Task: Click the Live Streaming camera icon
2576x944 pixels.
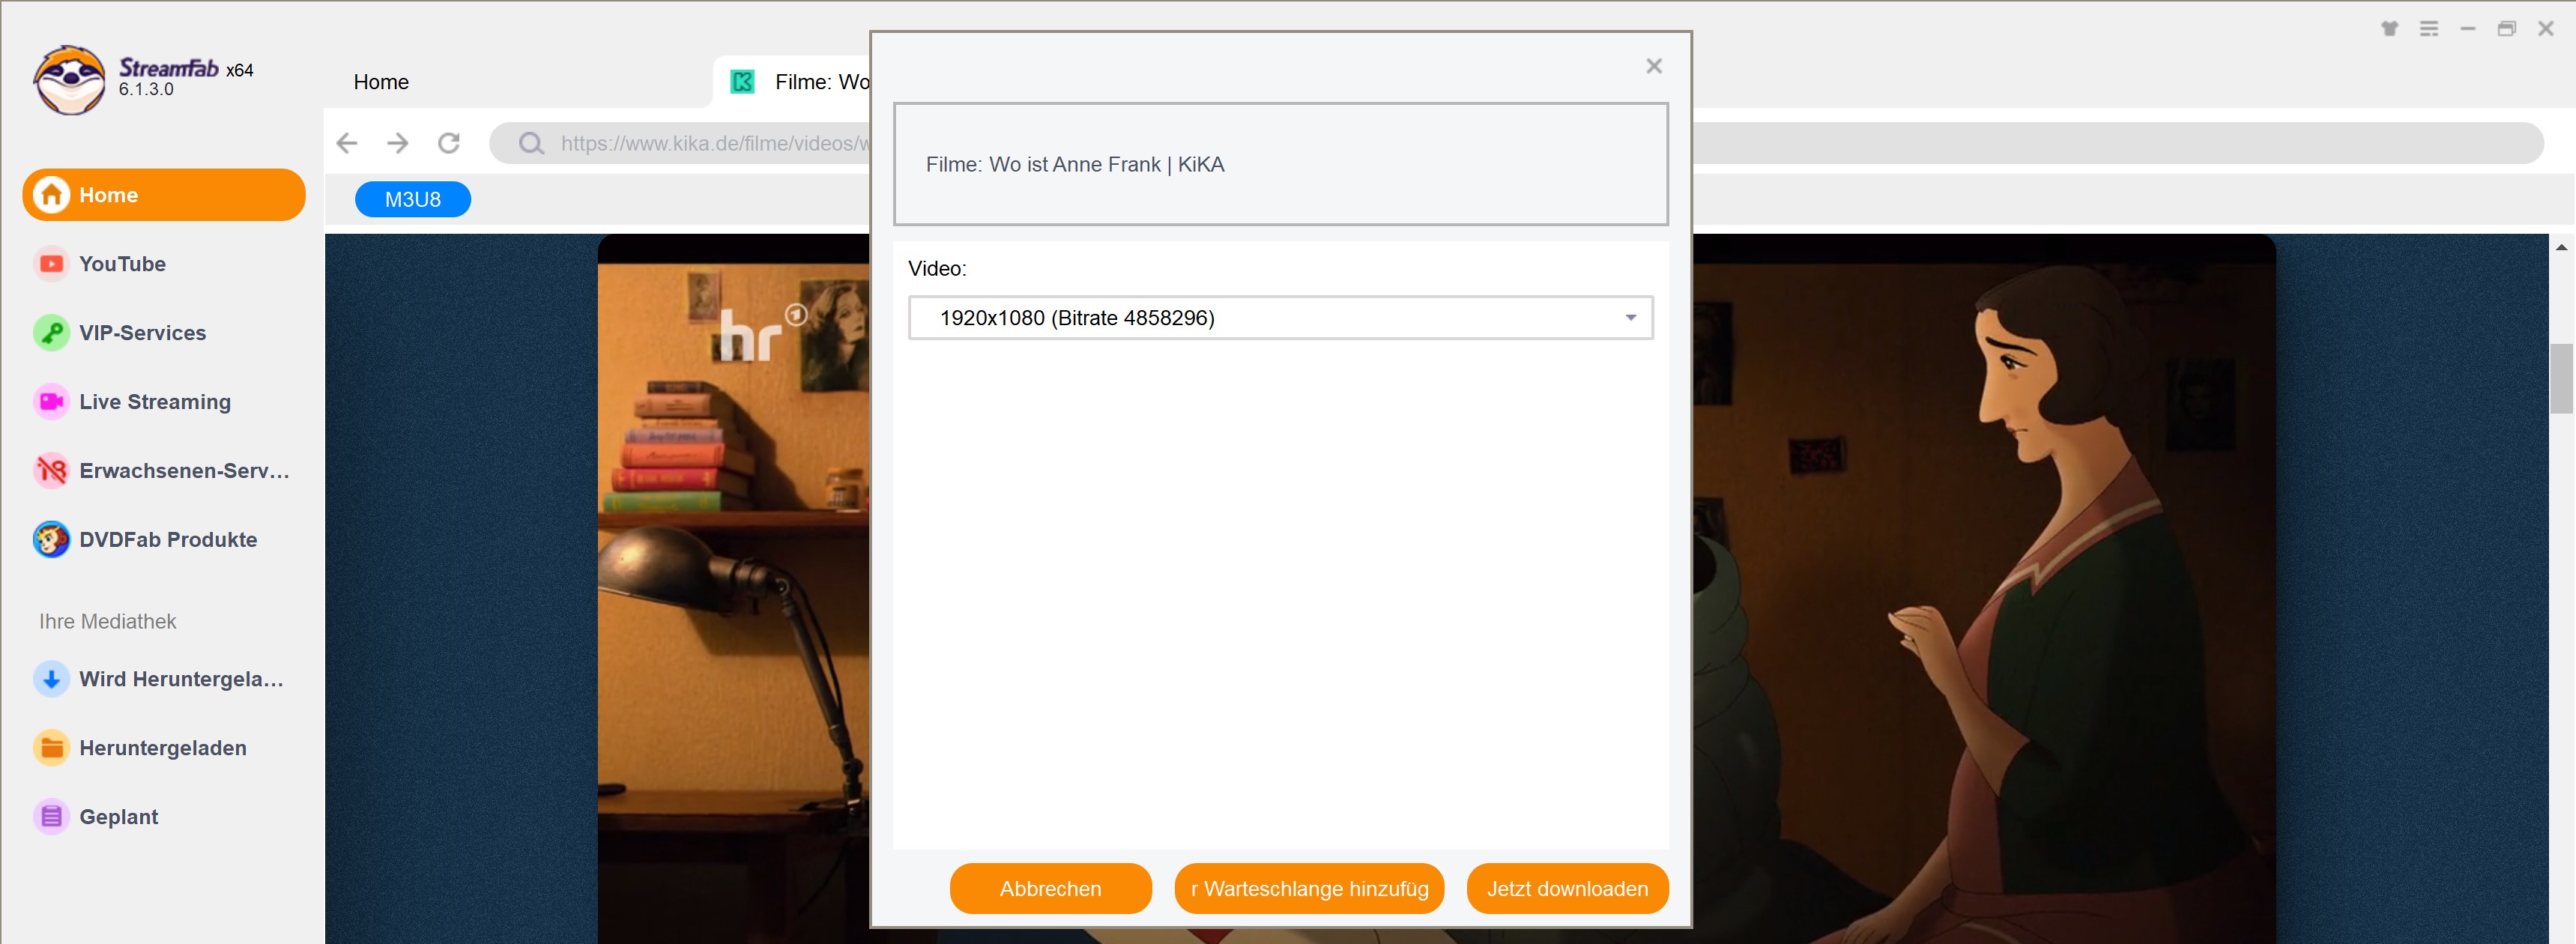Action: [51, 402]
